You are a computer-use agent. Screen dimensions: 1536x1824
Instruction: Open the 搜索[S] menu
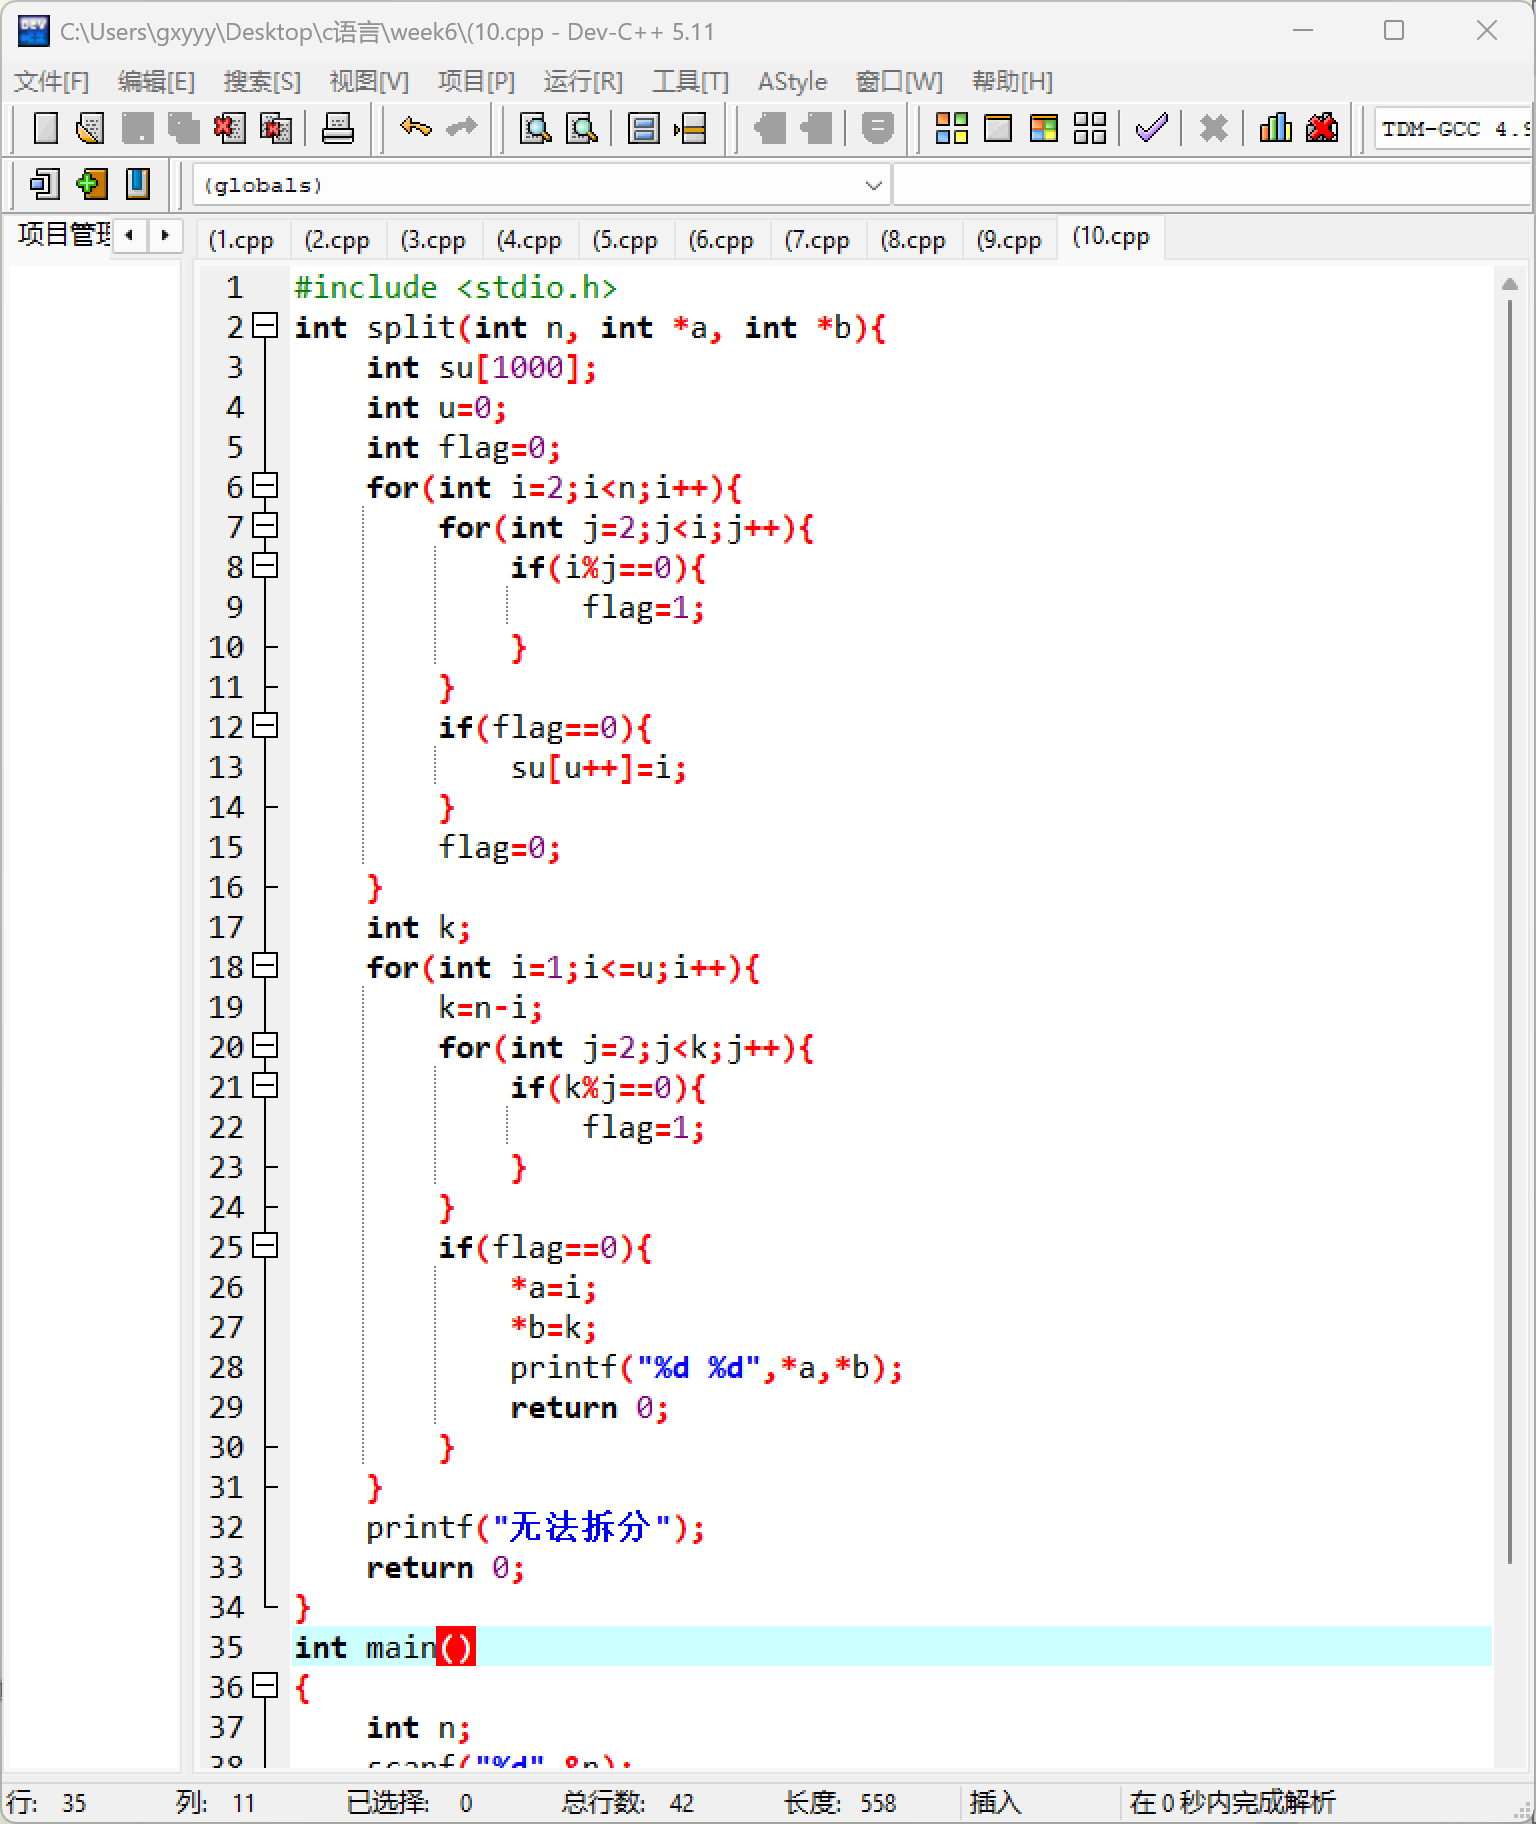[x=262, y=81]
